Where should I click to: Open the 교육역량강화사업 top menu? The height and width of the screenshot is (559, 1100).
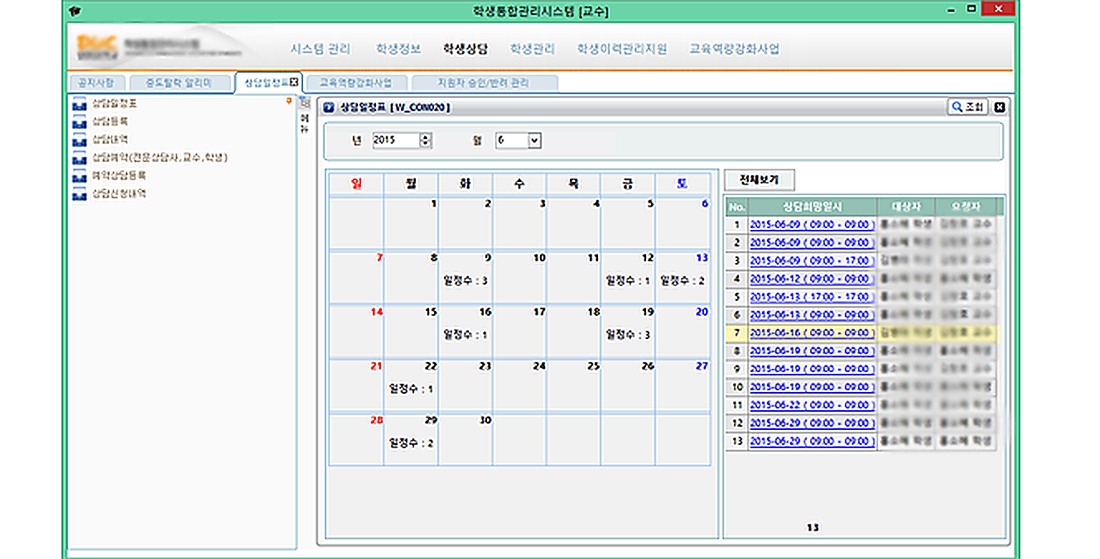(734, 49)
